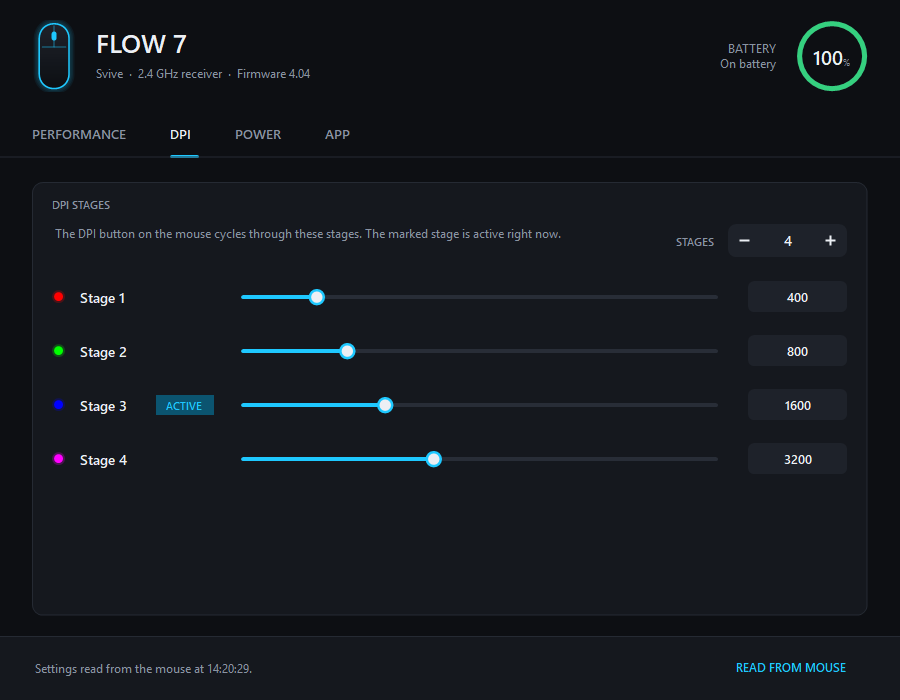This screenshot has height=700, width=900.
Task: Select the DPI tab
Action: (180, 134)
